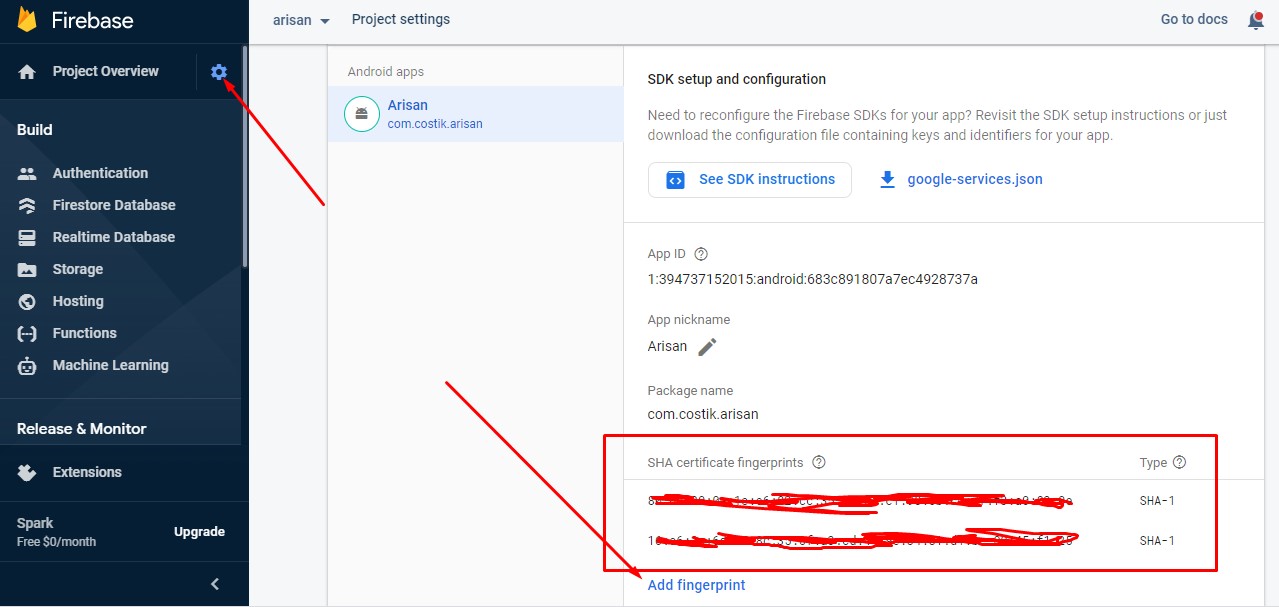Open Machine Learning section
Screen dimensions: 1279x607
coord(111,365)
